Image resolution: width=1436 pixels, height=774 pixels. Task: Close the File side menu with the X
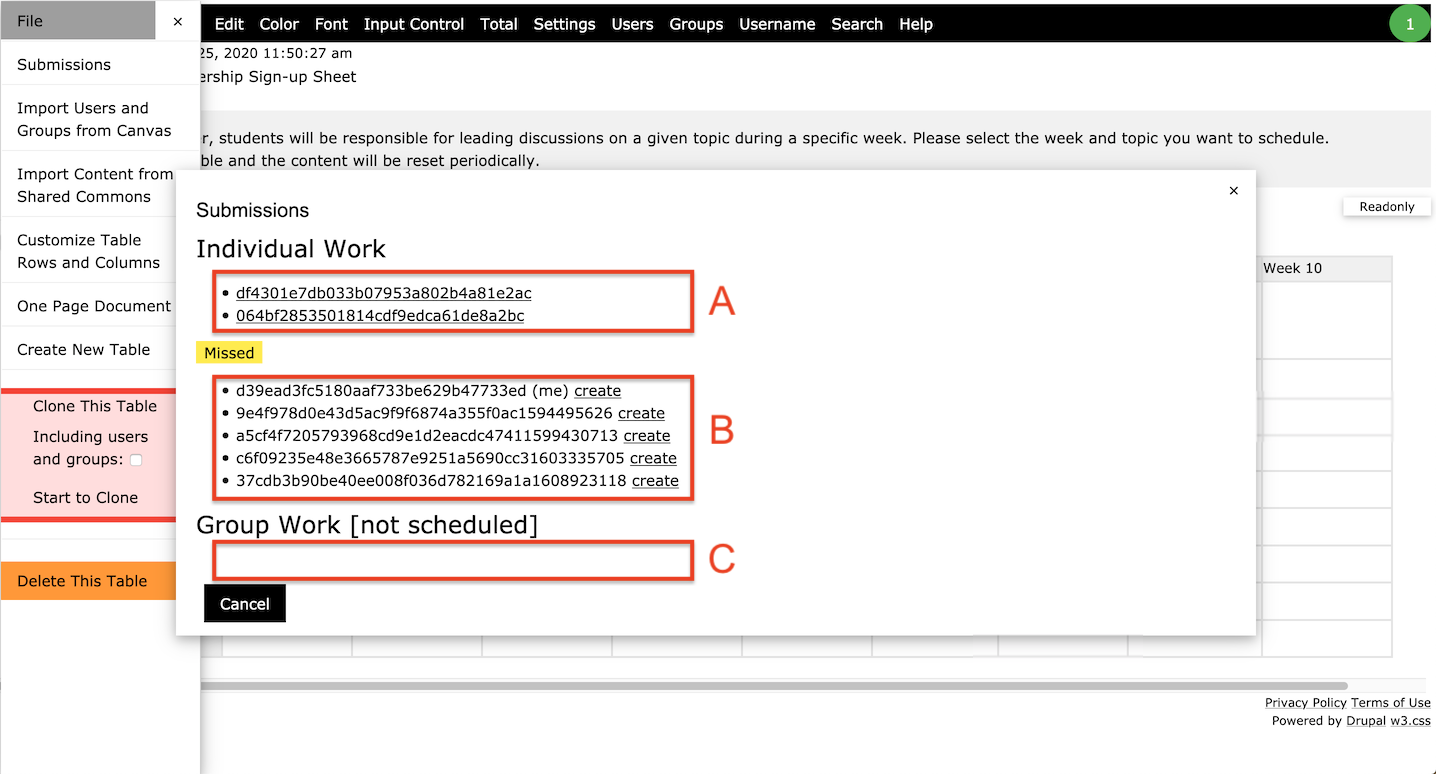tap(178, 21)
